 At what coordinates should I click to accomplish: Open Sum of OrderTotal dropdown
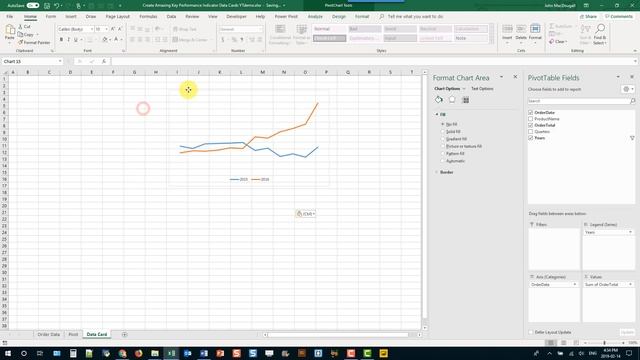[x=630, y=284]
